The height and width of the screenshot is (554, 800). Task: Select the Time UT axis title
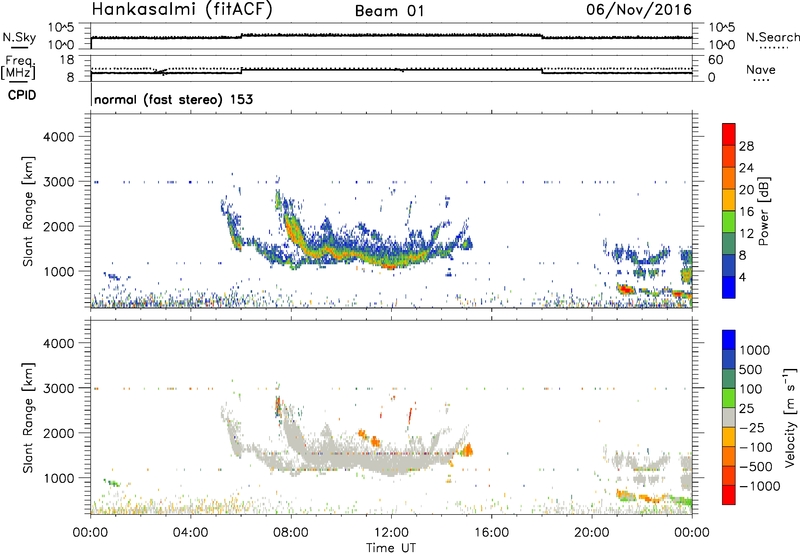tap(391, 547)
